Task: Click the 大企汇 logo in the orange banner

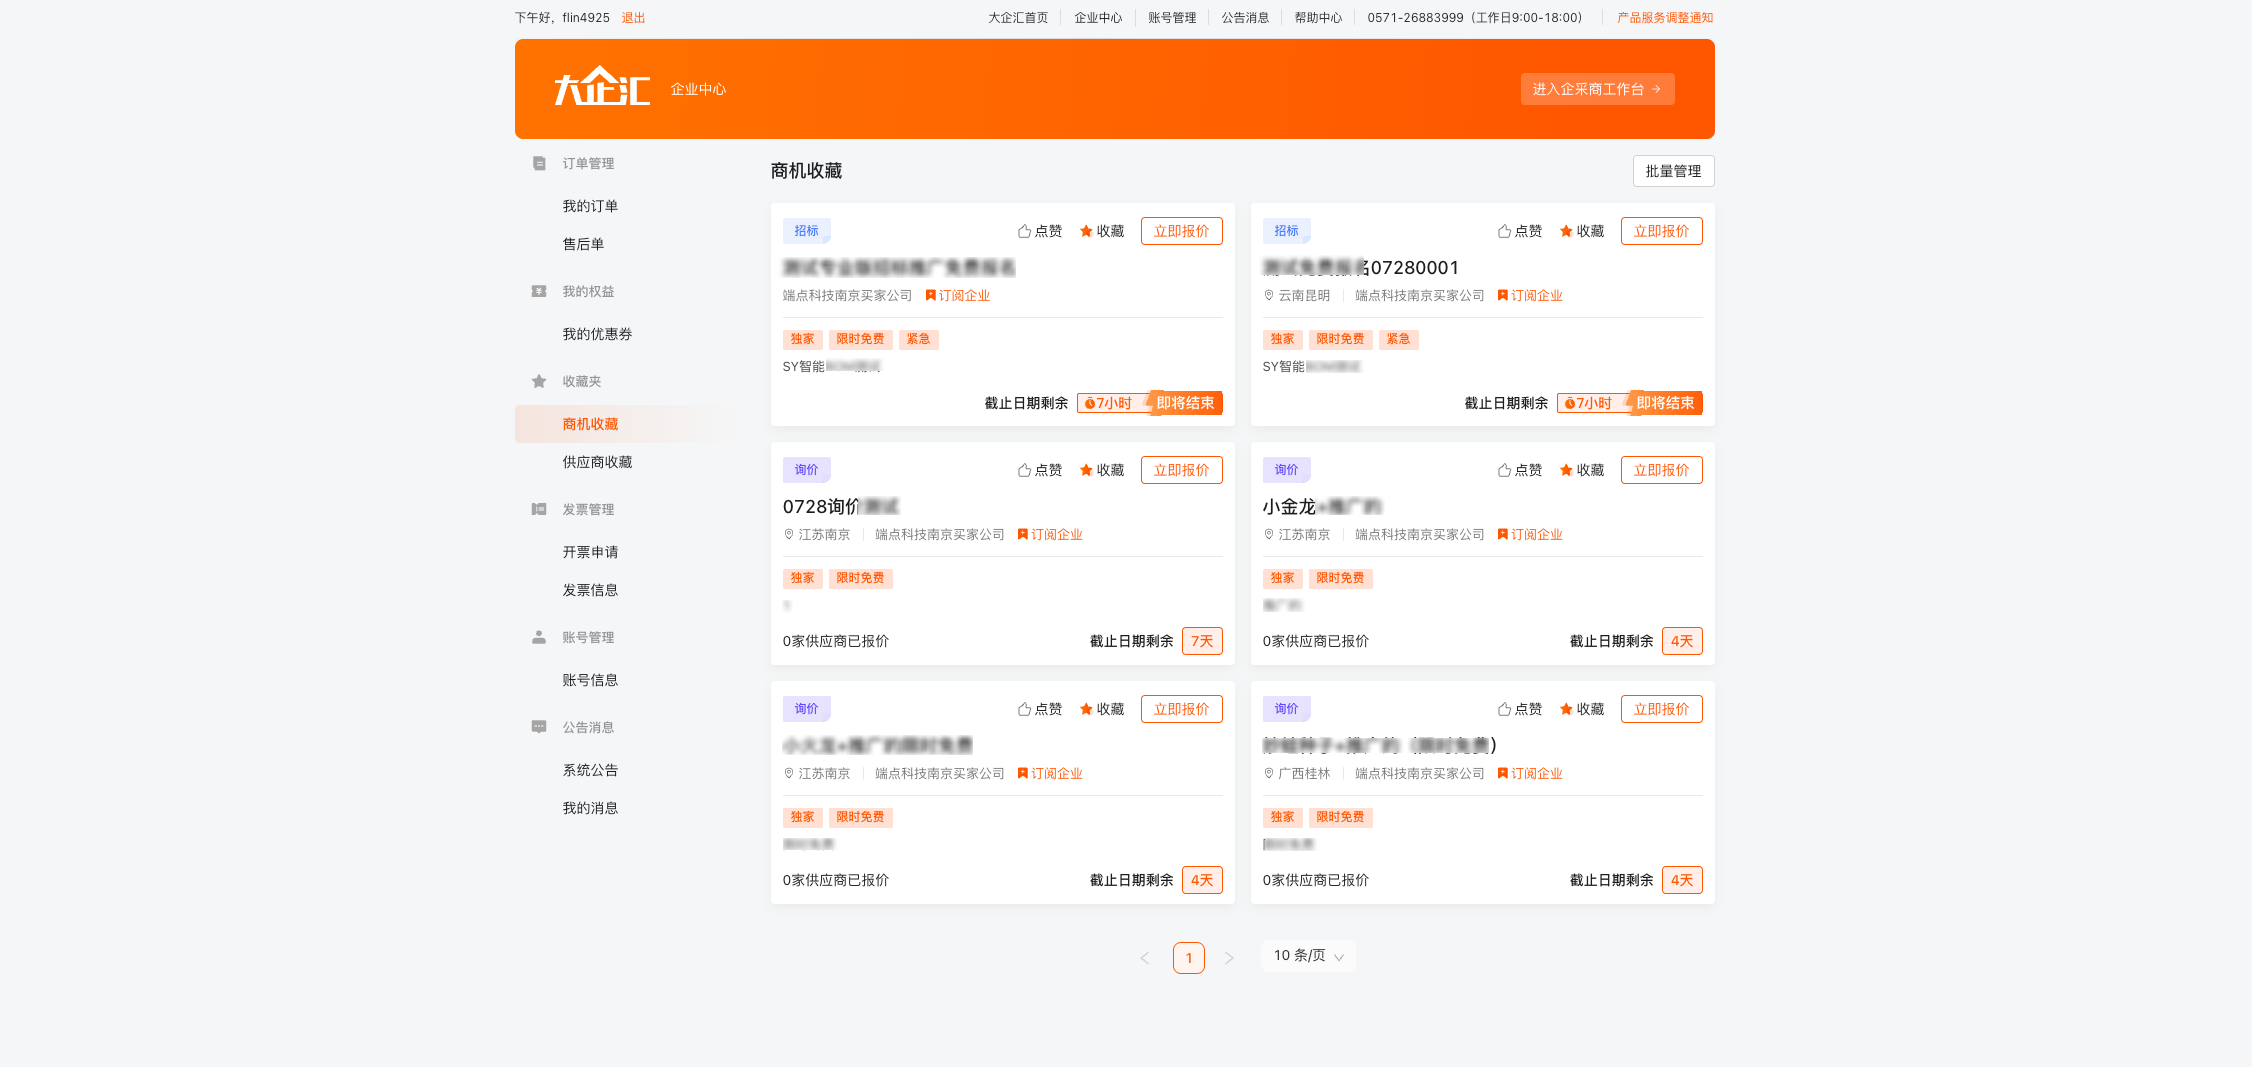Action: point(599,88)
